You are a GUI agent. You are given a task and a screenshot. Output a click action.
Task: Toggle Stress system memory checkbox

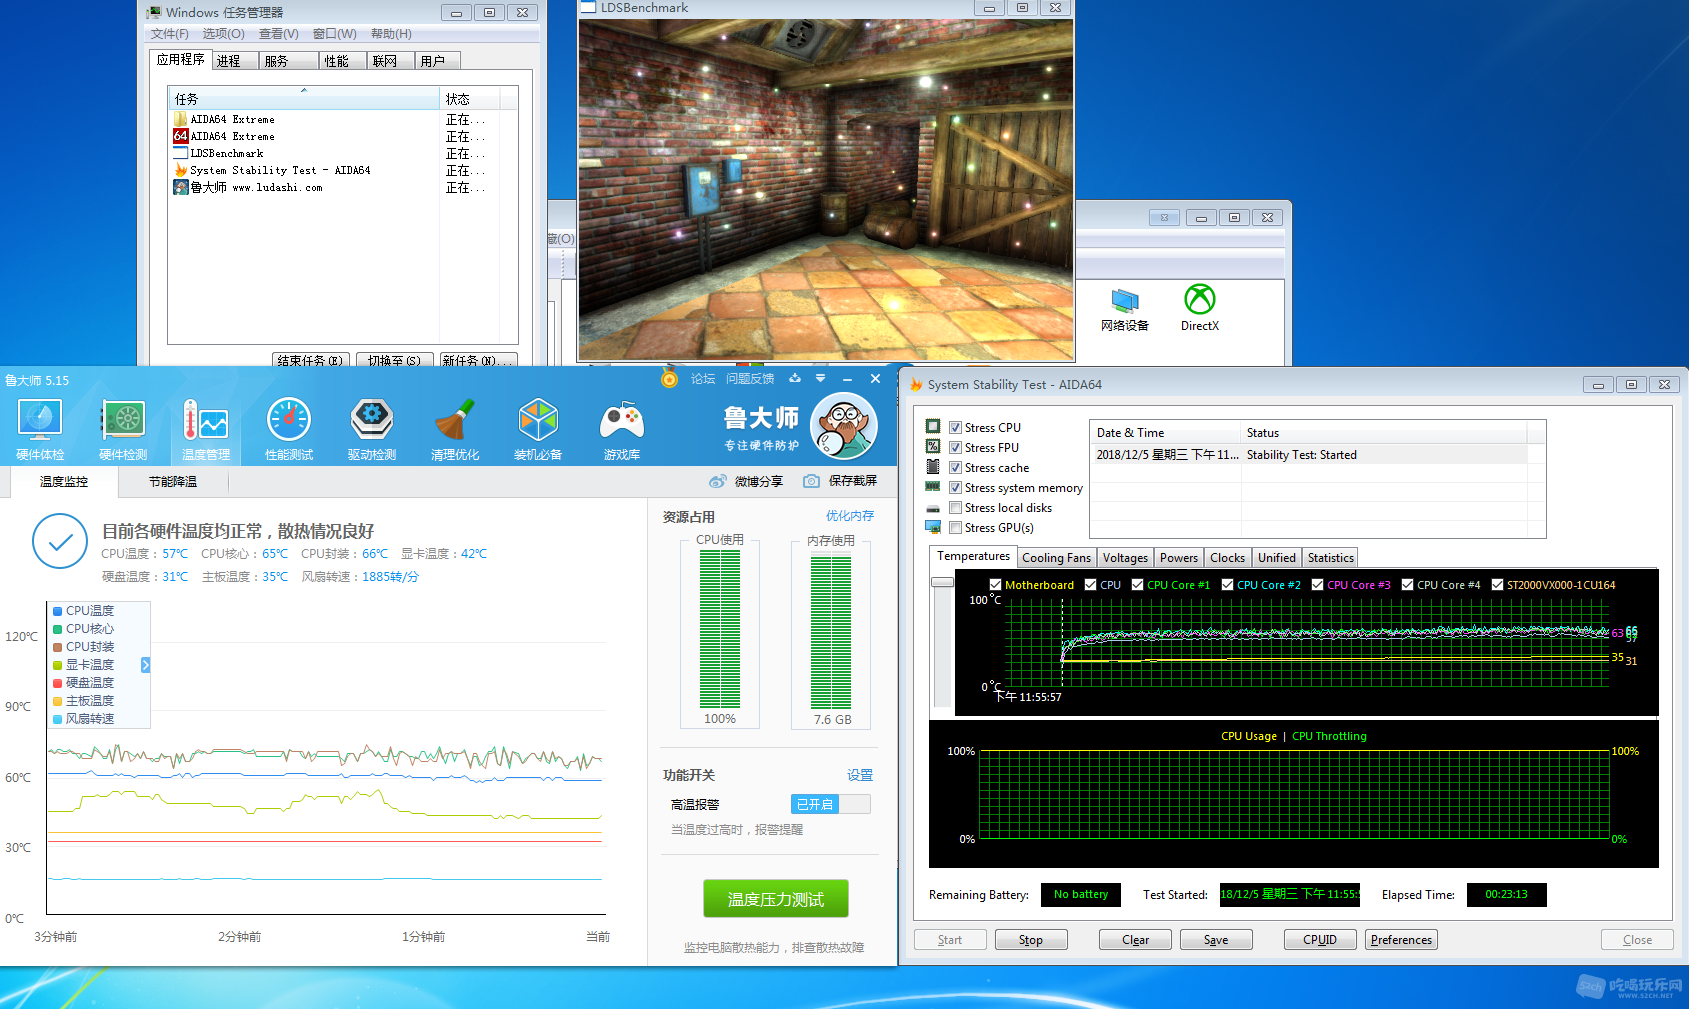[x=955, y=487]
